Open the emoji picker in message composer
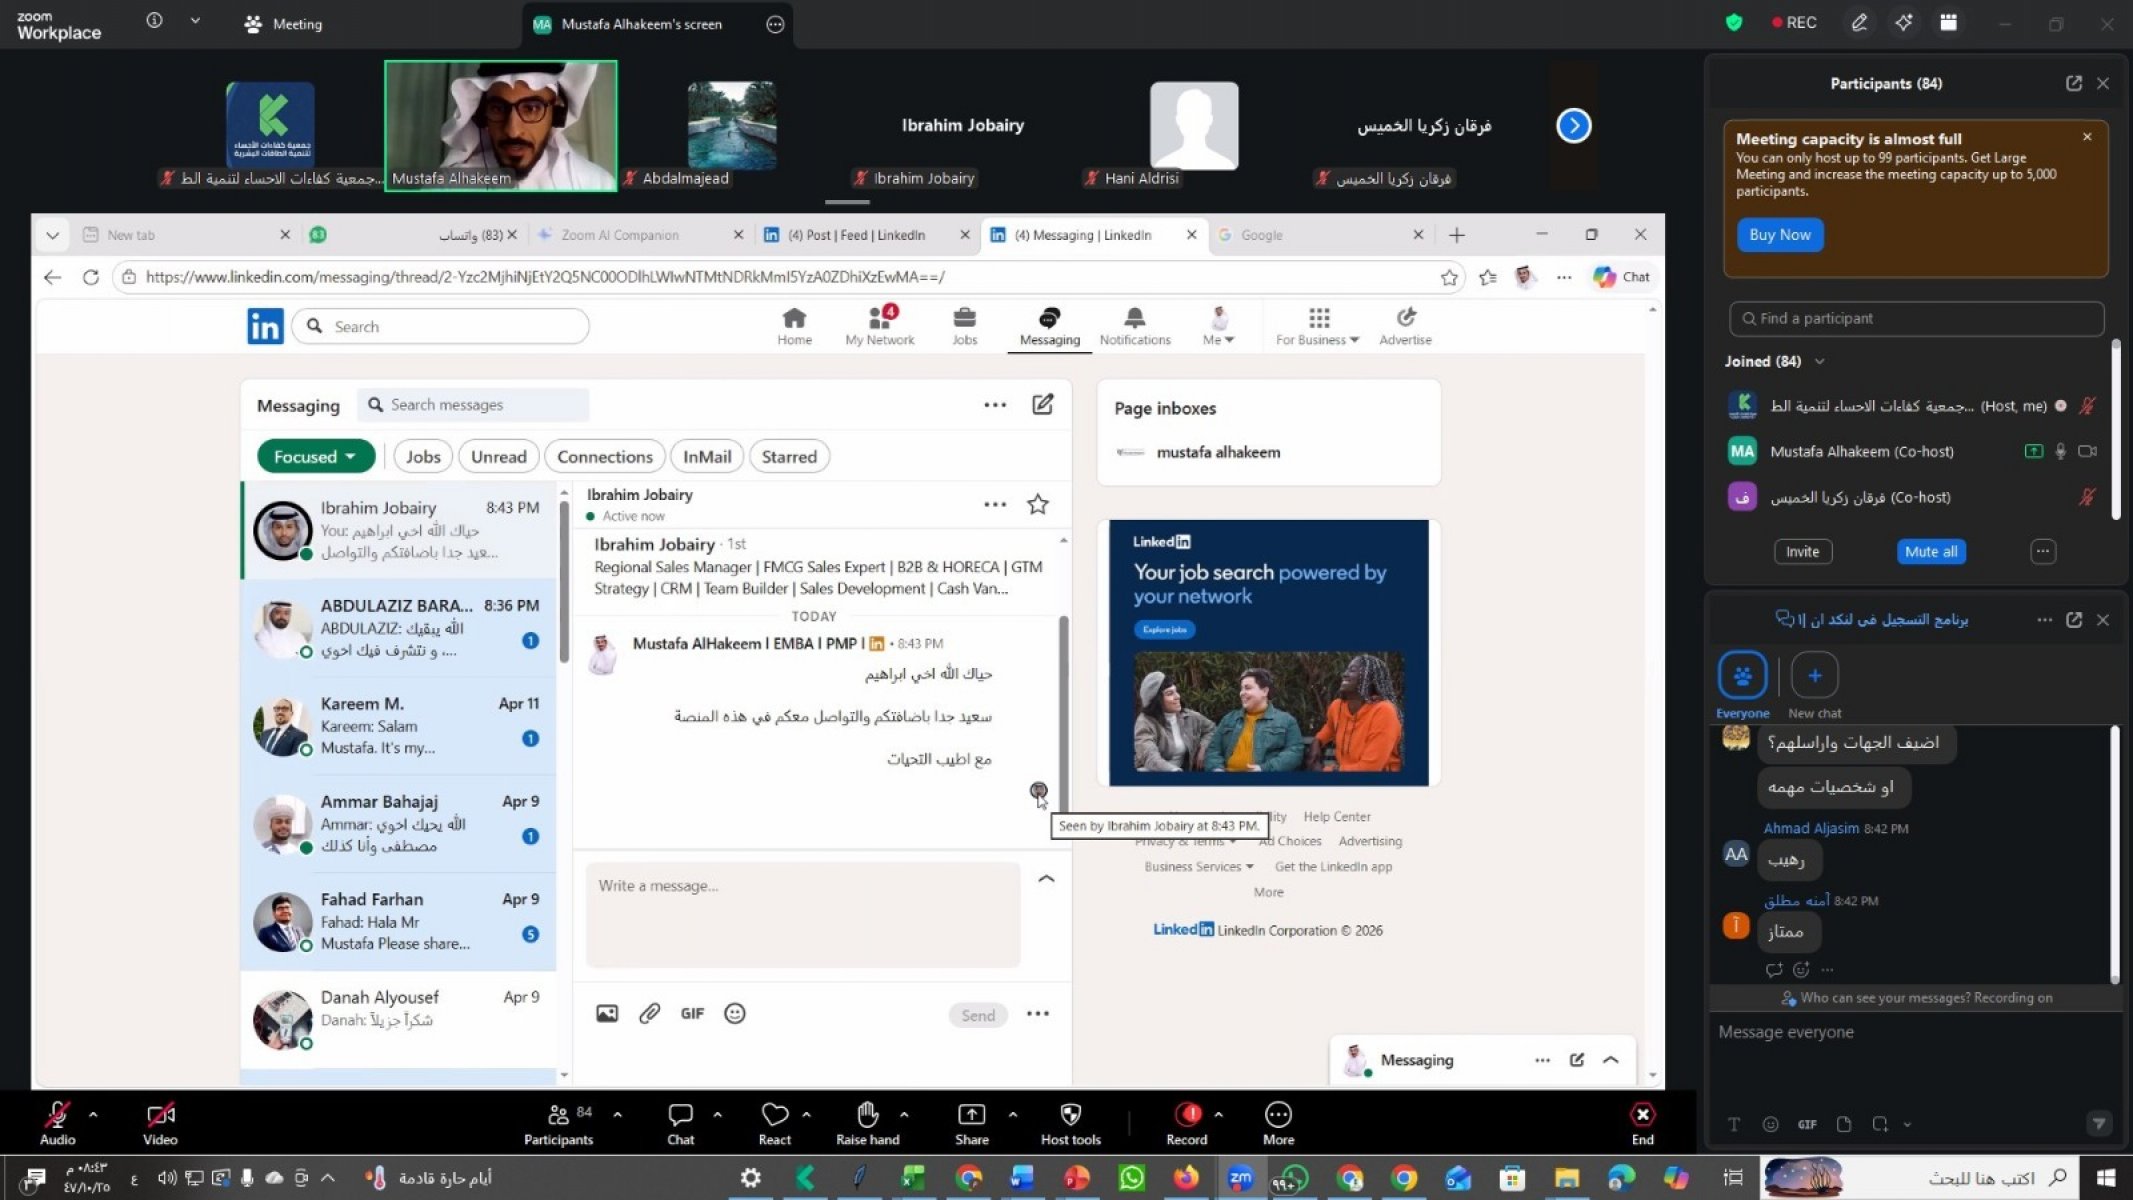Screen dimensions: 2133x1200 pyautogui.click(x=734, y=1014)
